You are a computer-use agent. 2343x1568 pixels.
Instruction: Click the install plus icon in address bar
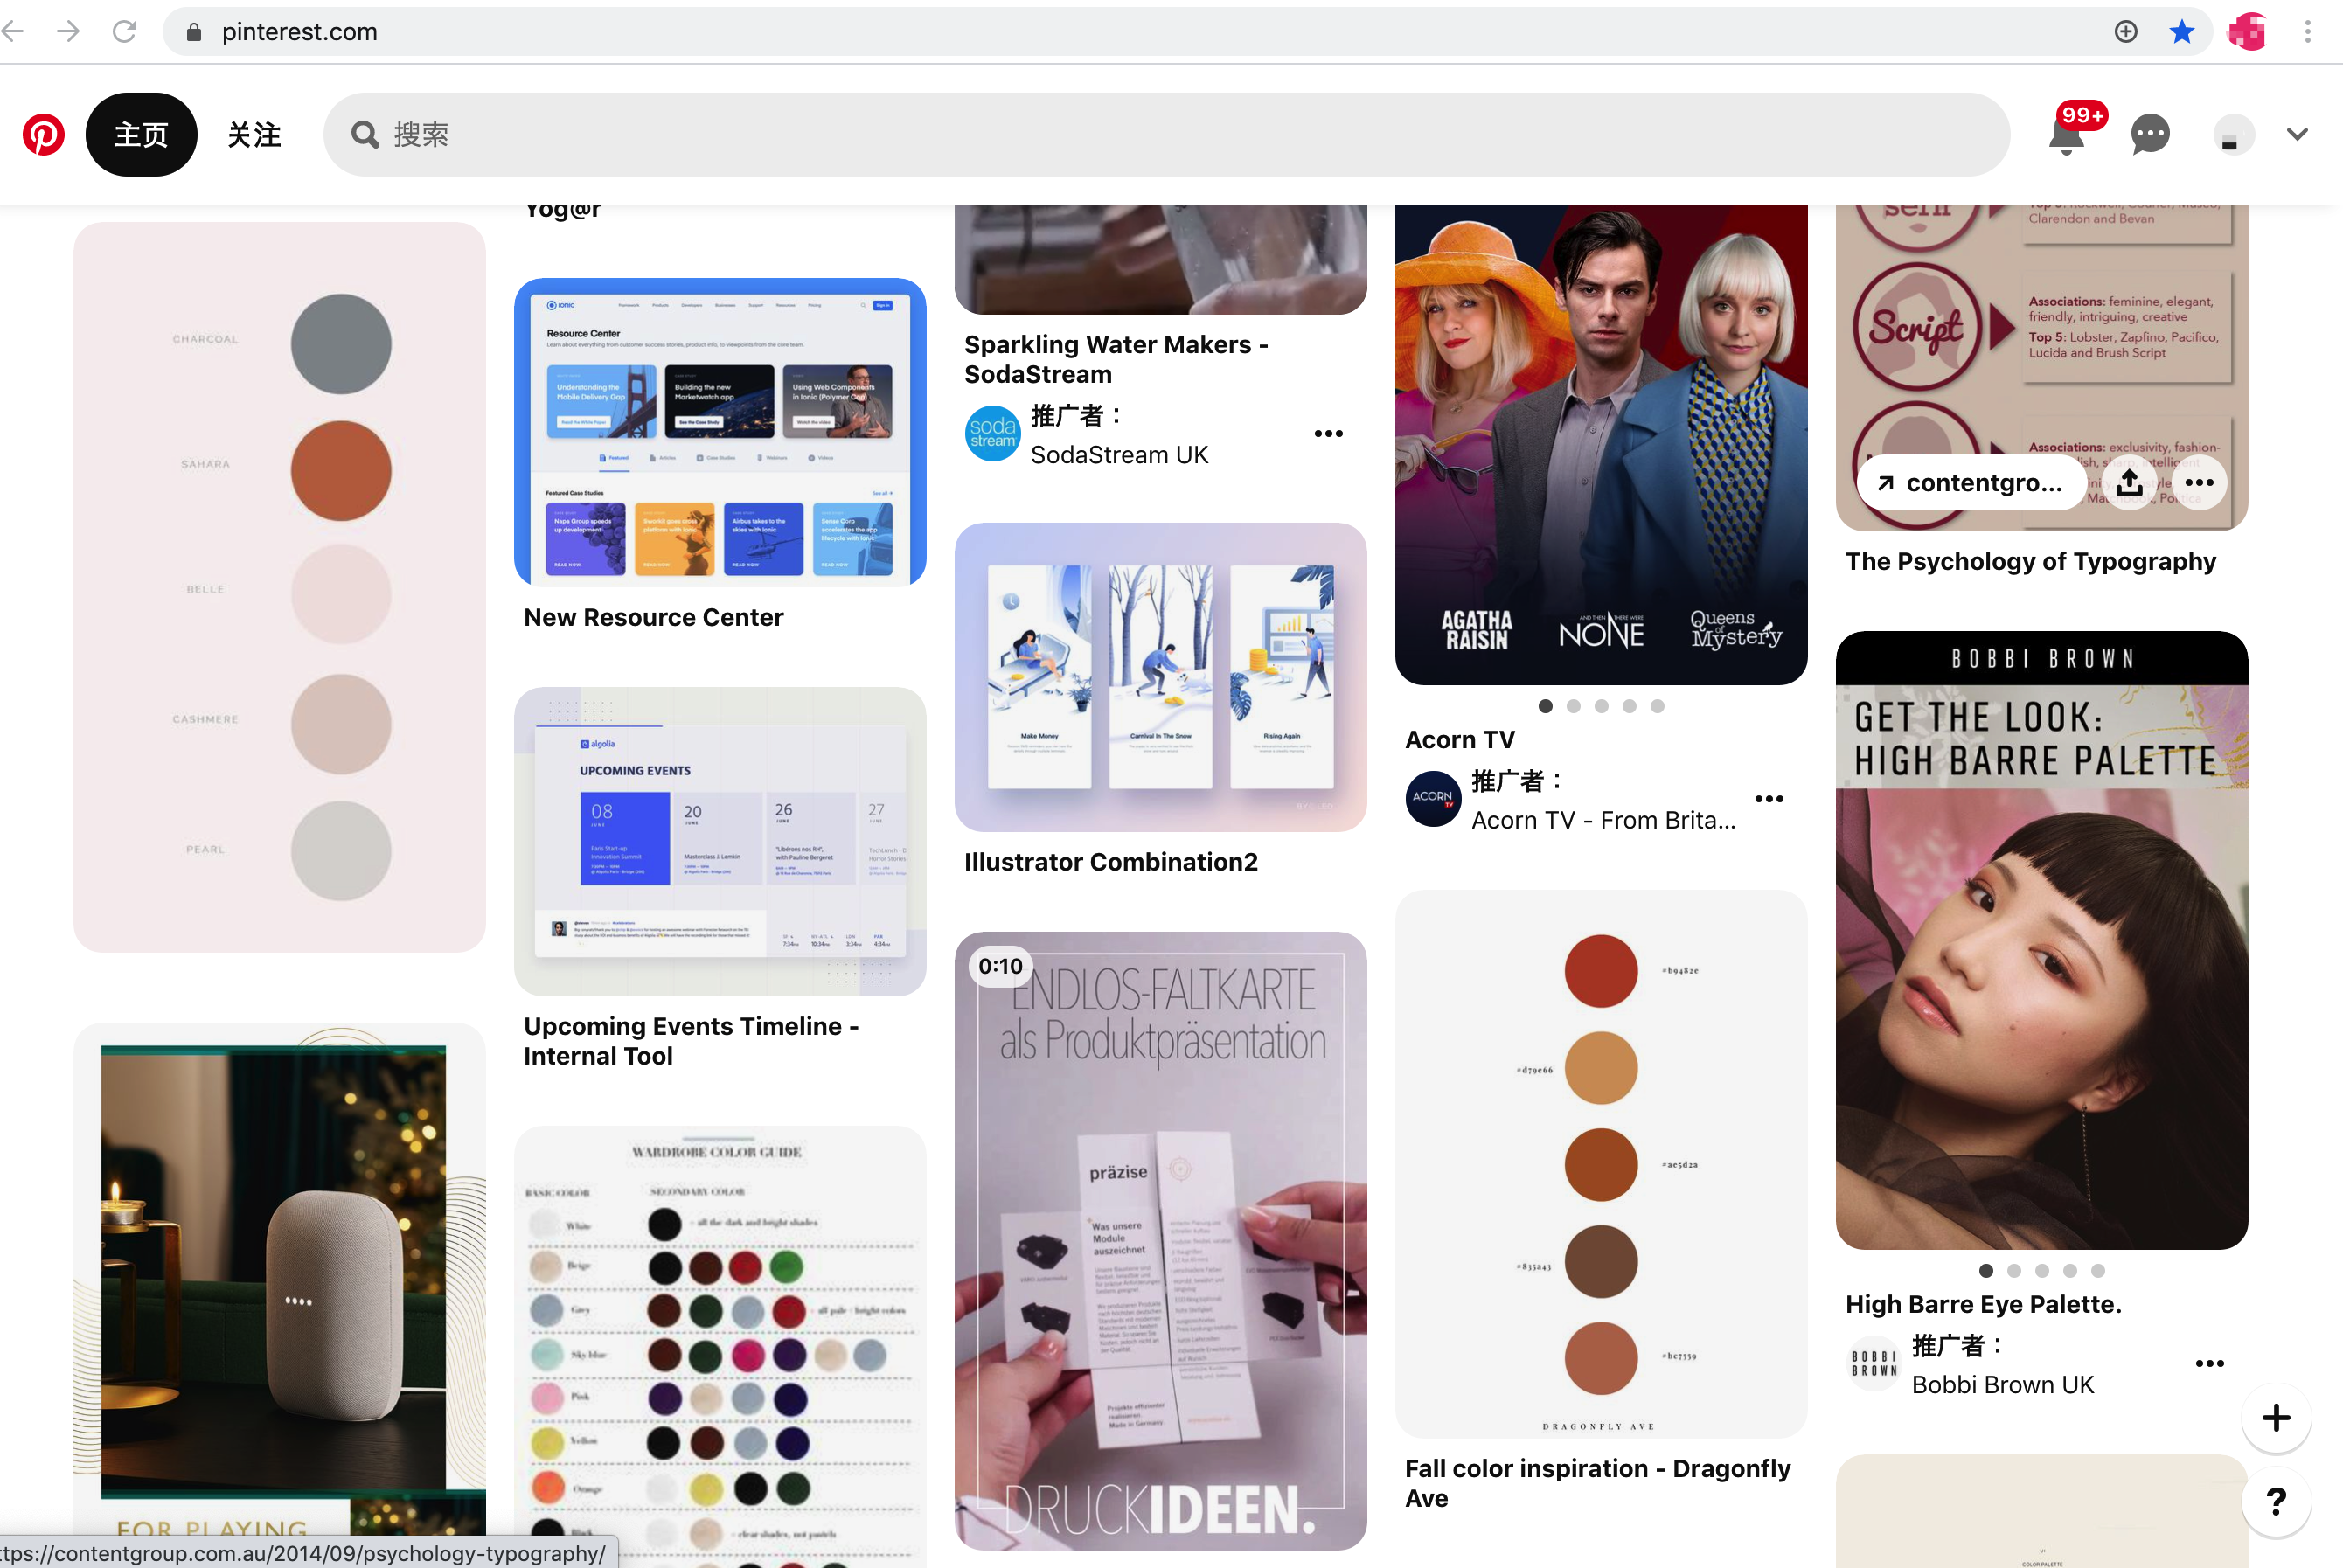click(x=2126, y=32)
